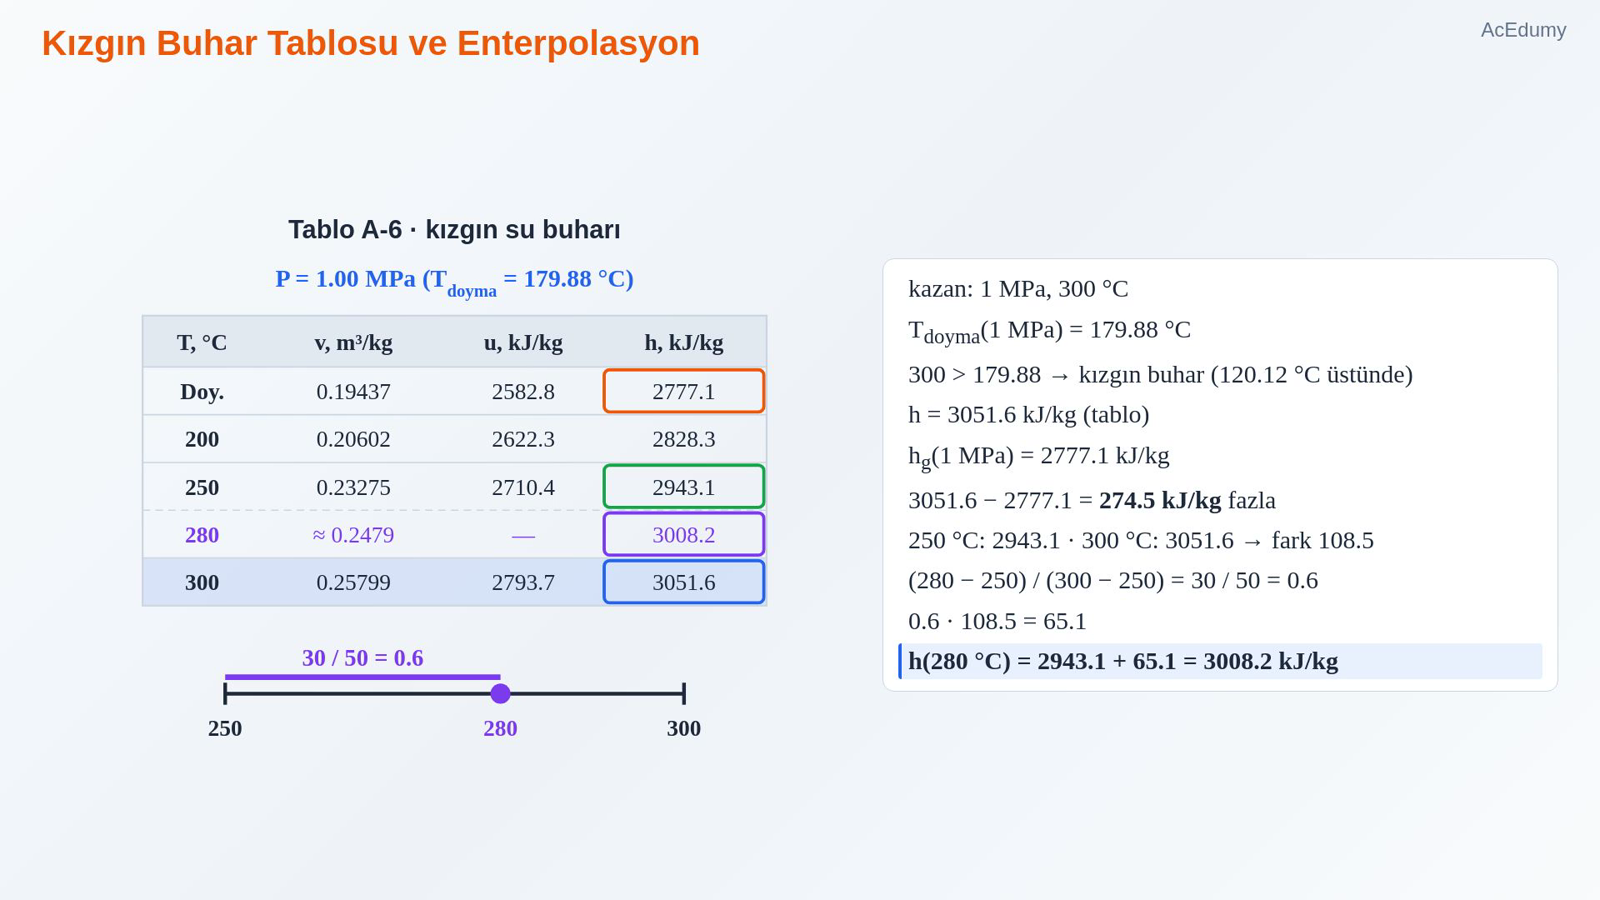Click the purple dot at 280 on the number line
Screen dimensions: 1600x900
tap(500, 693)
